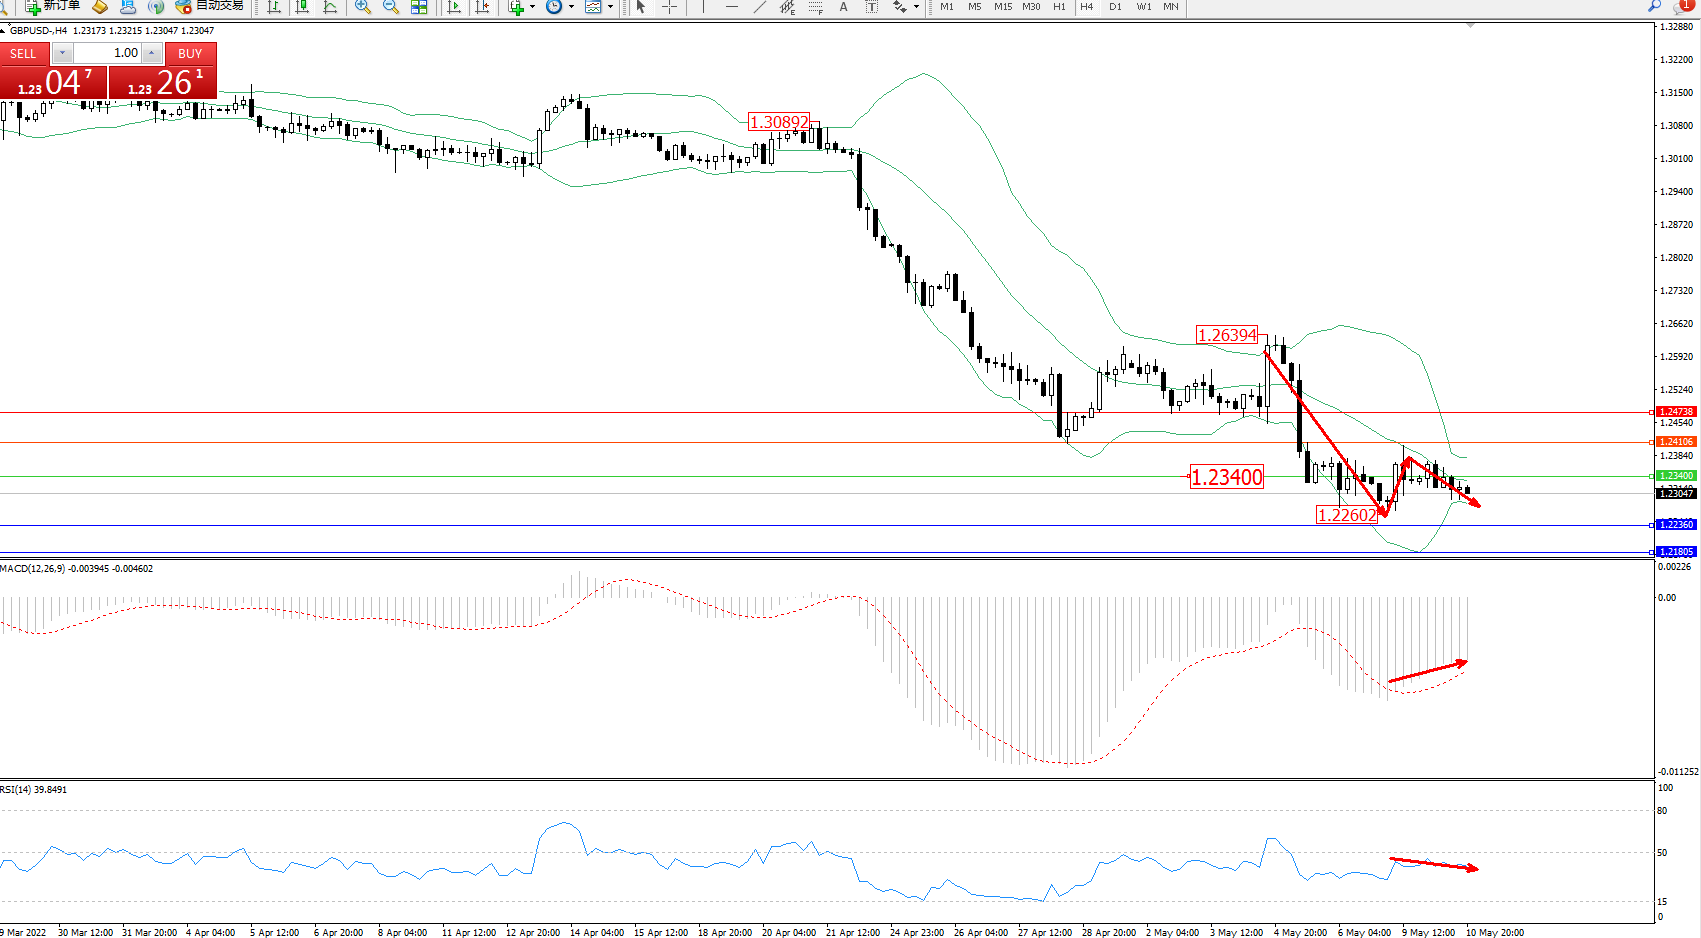The height and width of the screenshot is (938, 1701).
Task: Open the search magnifier at top right
Action: pyautogui.click(x=1655, y=6)
